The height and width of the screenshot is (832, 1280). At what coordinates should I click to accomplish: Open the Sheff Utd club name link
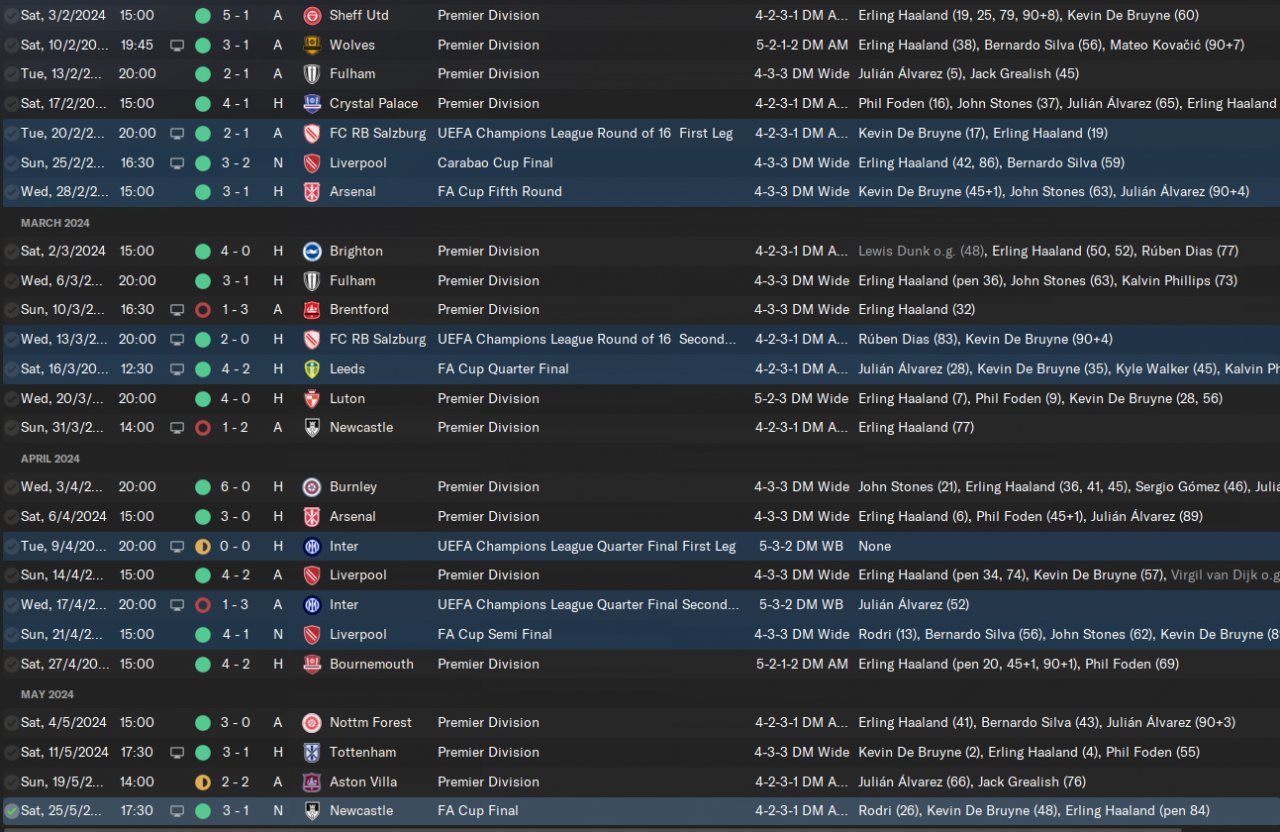359,16
